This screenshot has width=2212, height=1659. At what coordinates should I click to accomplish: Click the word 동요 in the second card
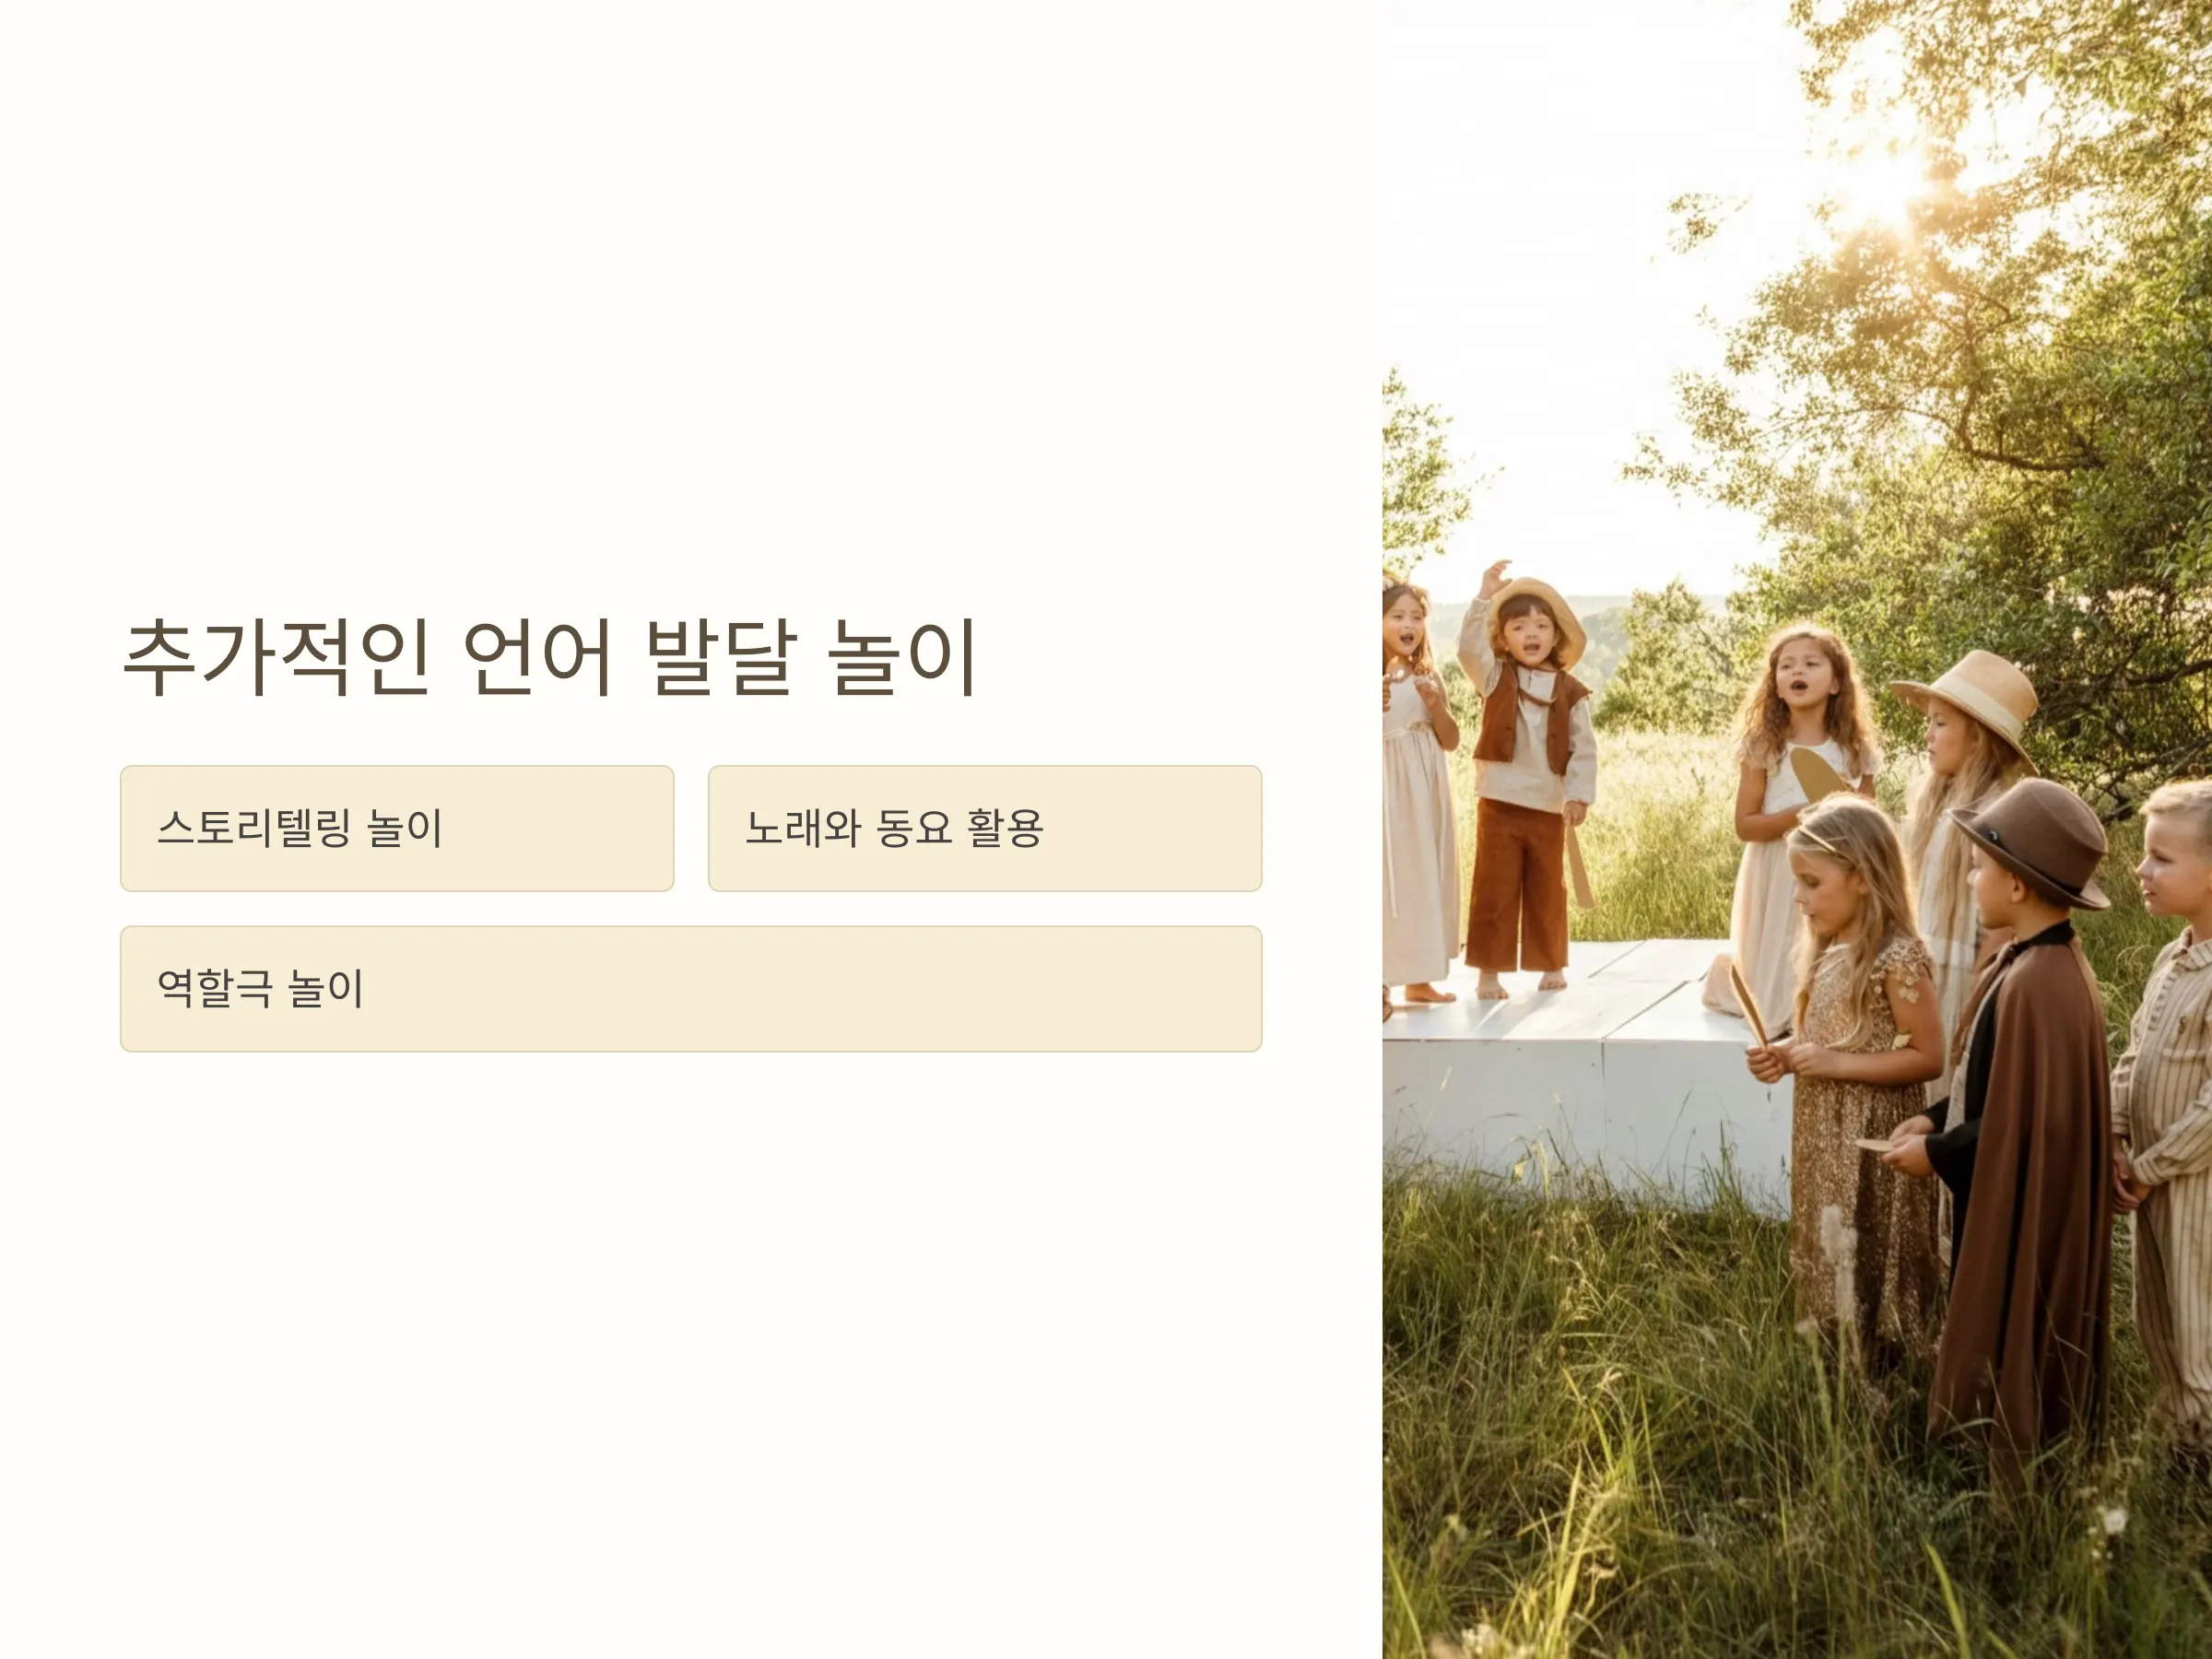point(913,828)
